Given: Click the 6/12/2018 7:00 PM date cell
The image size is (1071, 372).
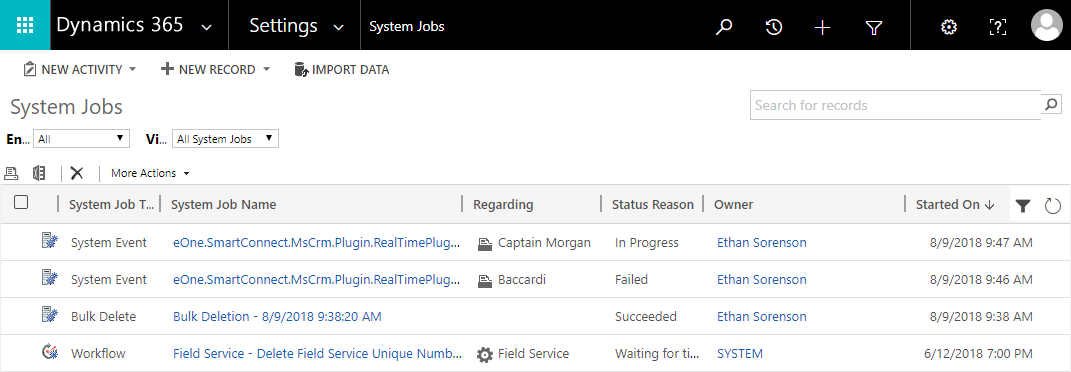Looking at the screenshot, I should pyautogui.click(x=978, y=354).
